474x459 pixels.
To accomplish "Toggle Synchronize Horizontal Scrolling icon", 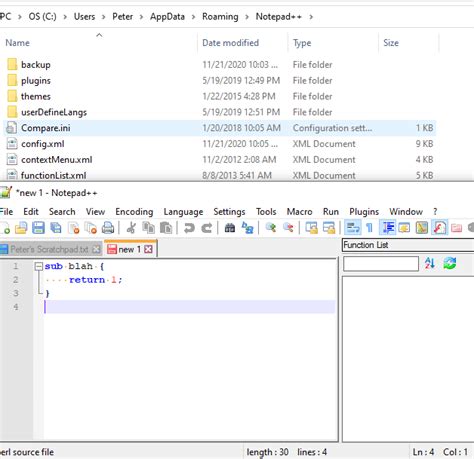I will [329, 228].
